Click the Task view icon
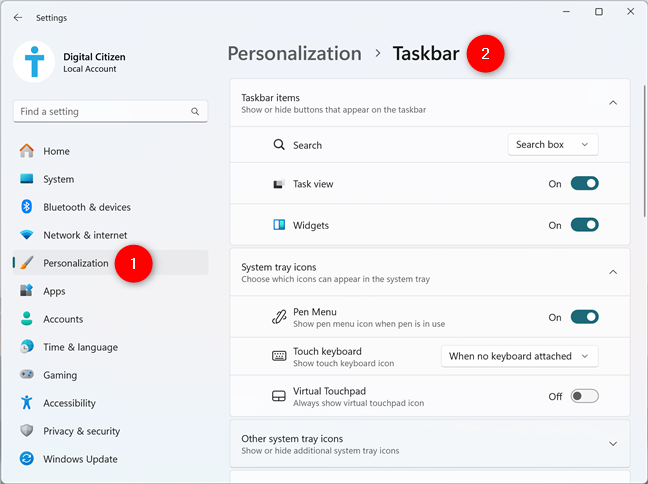 (x=279, y=184)
